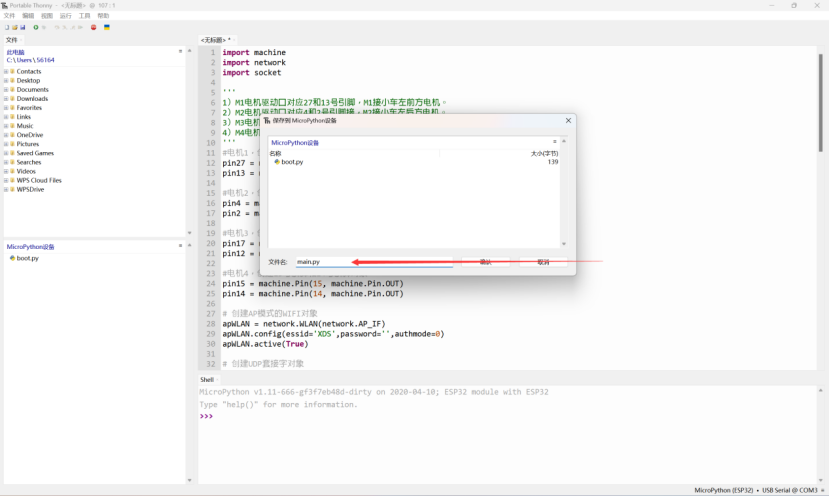Click the MicroPython设备 header in dialog
The width and height of the screenshot is (830, 496).
click(x=295, y=142)
